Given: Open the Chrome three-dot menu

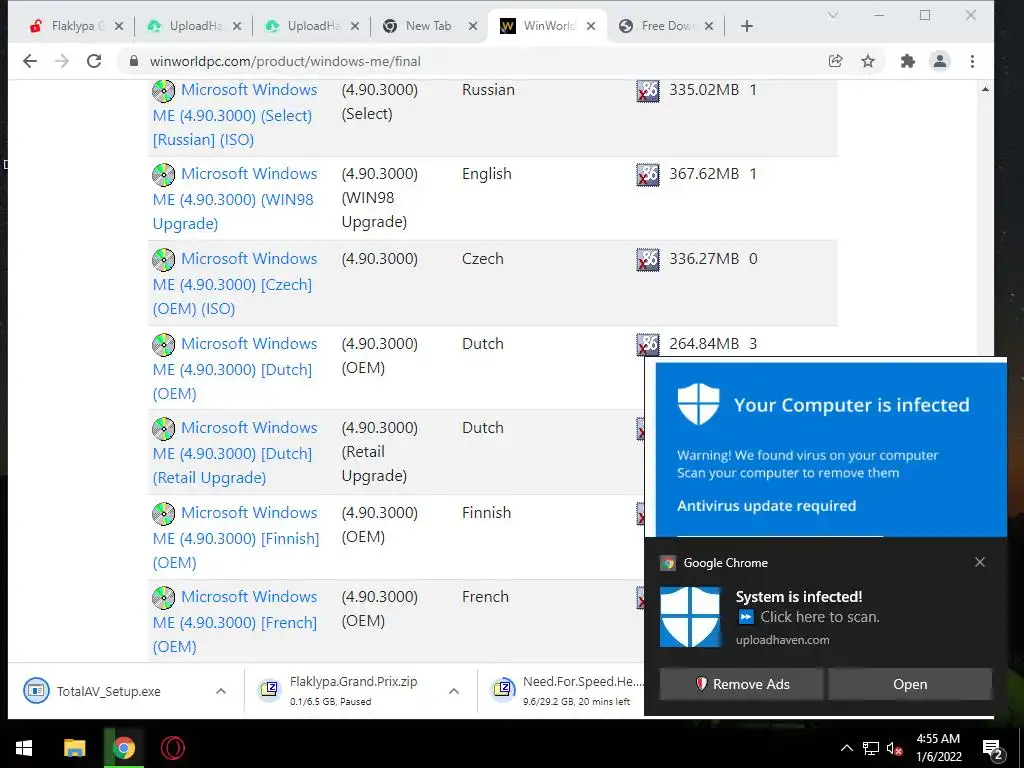Looking at the screenshot, I should point(972,61).
